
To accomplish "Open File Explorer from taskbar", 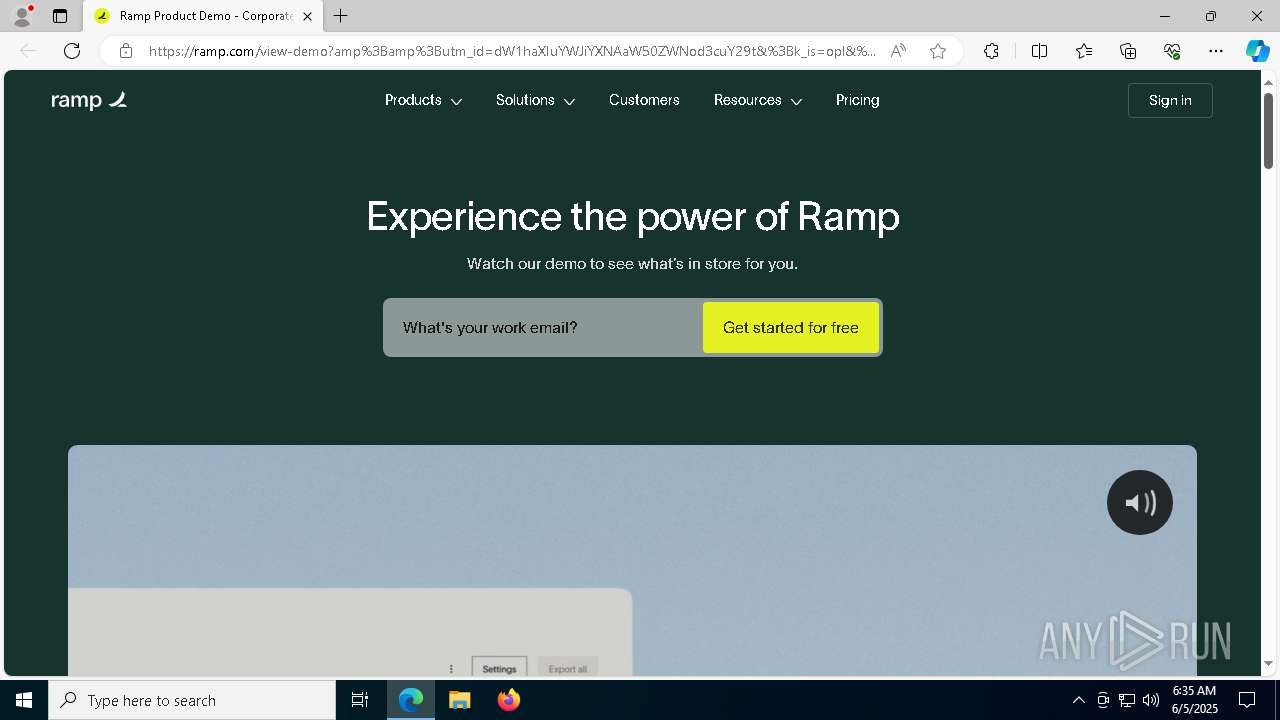I will point(460,700).
